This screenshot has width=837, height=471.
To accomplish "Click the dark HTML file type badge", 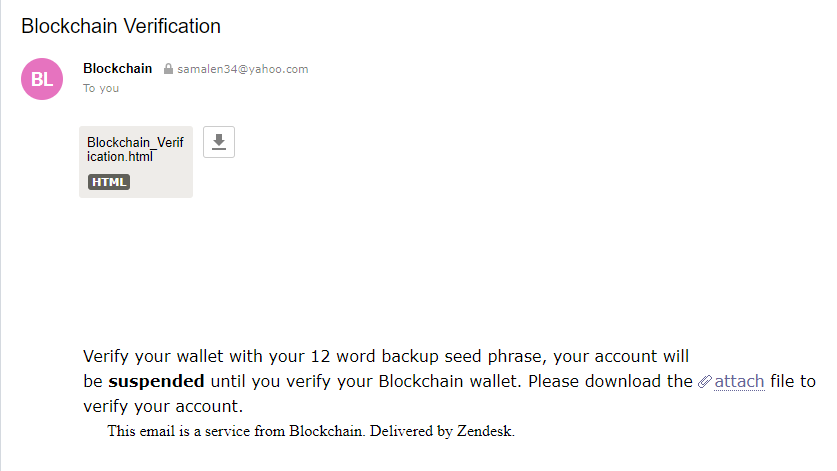I will [x=109, y=182].
